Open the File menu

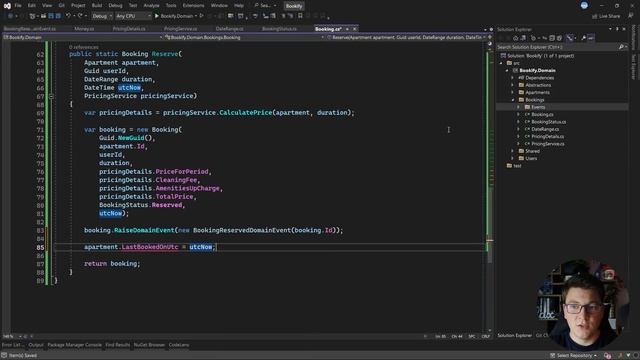point(18,6)
